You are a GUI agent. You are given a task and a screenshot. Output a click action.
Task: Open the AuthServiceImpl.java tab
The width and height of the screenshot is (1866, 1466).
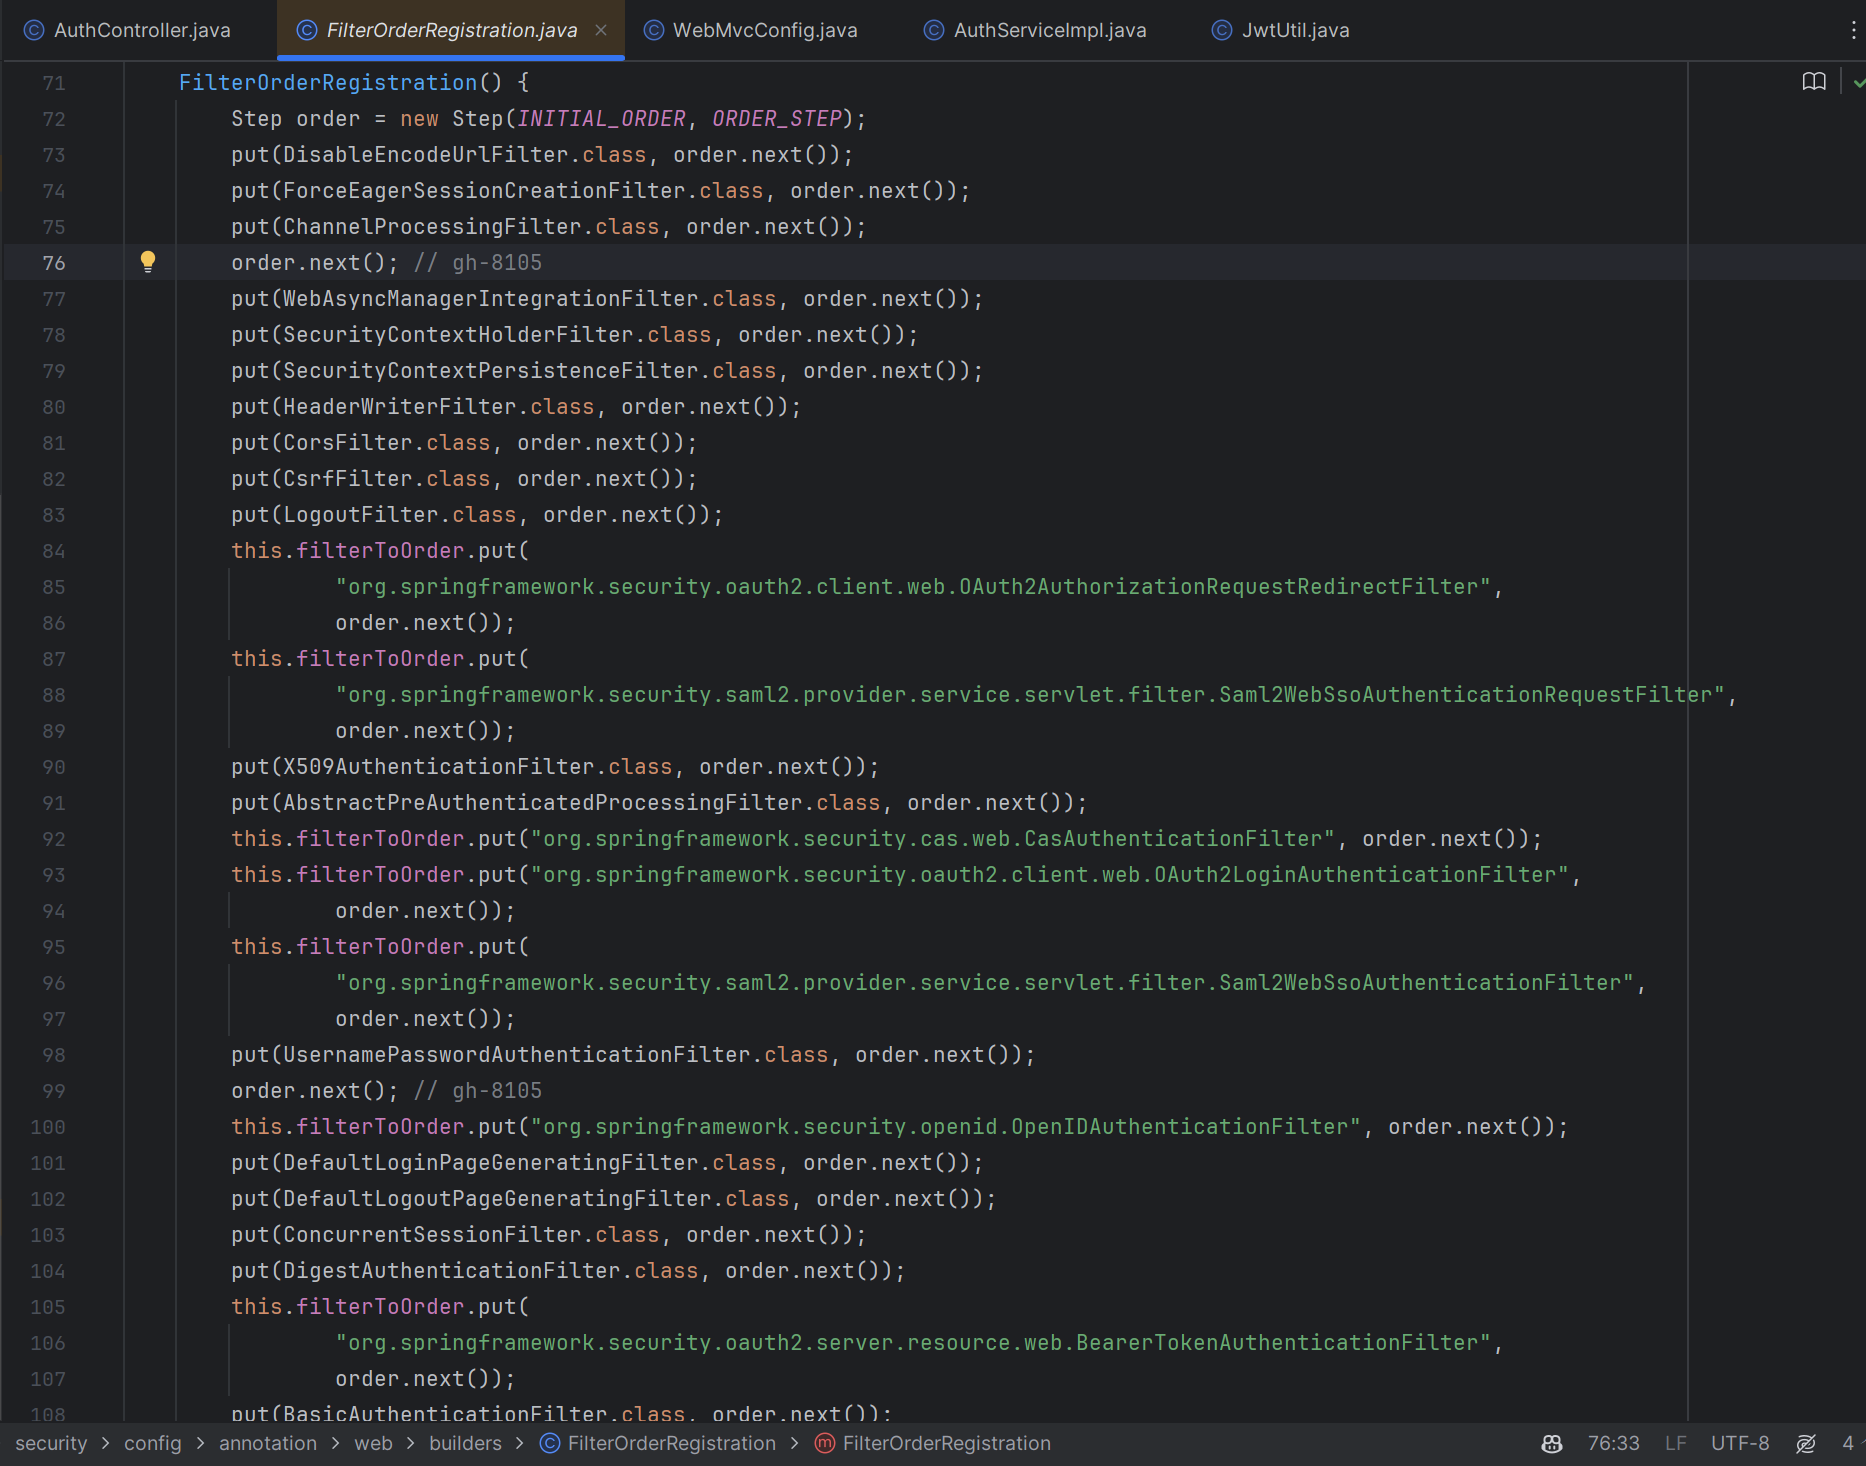tap(1035, 30)
